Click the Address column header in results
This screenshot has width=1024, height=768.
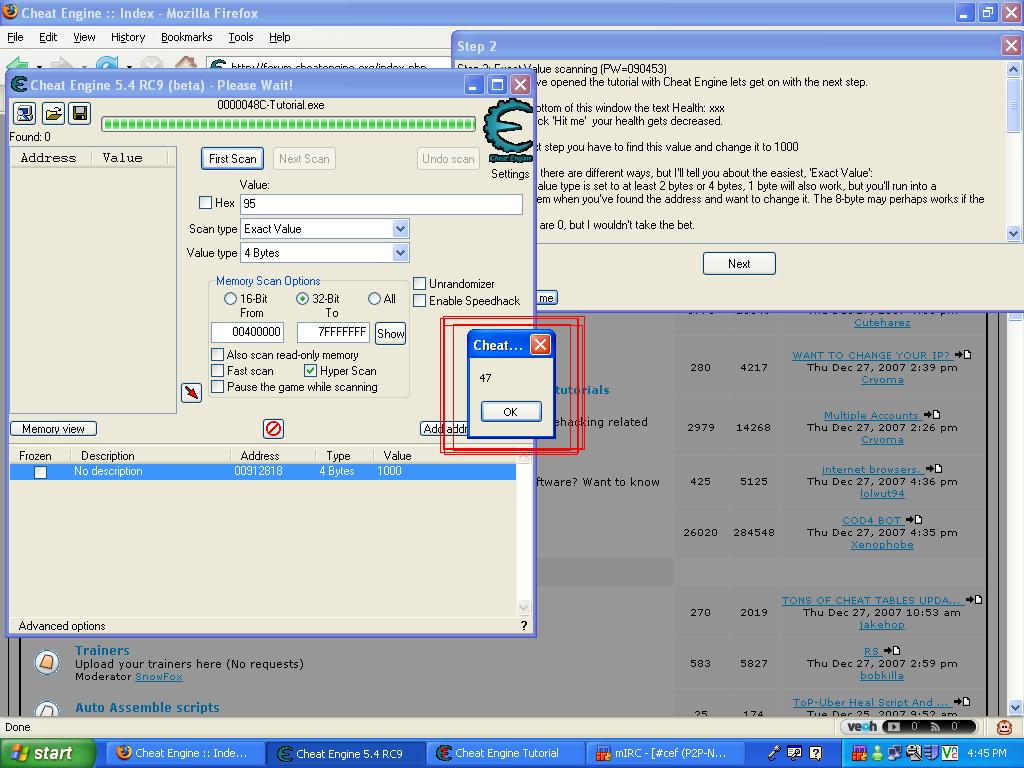48,157
